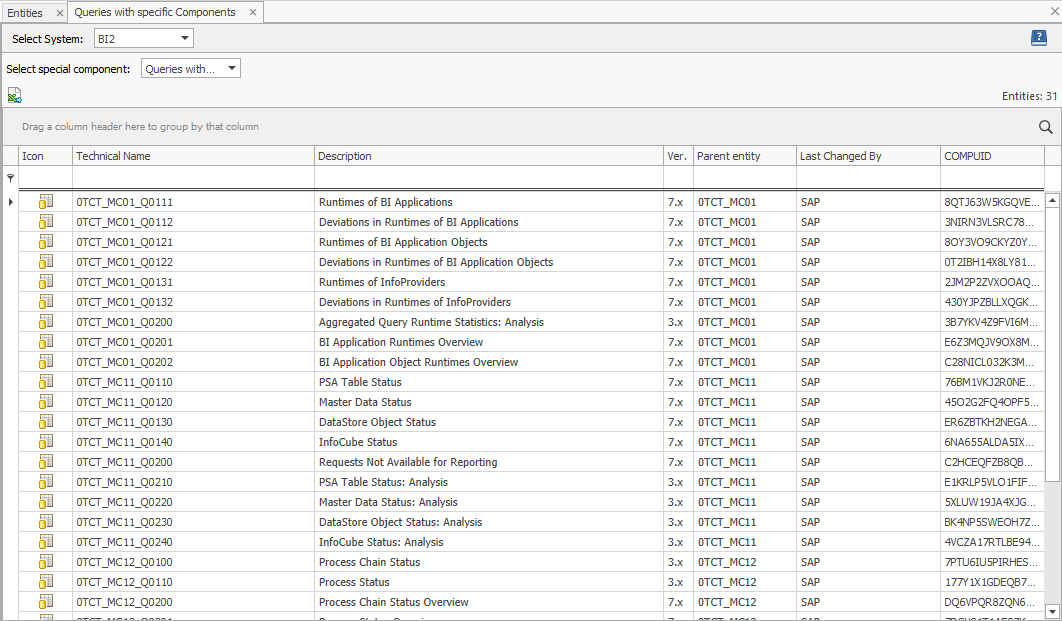Click the filter funnel icon
This screenshot has width=1062, height=621.
(10, 178)
